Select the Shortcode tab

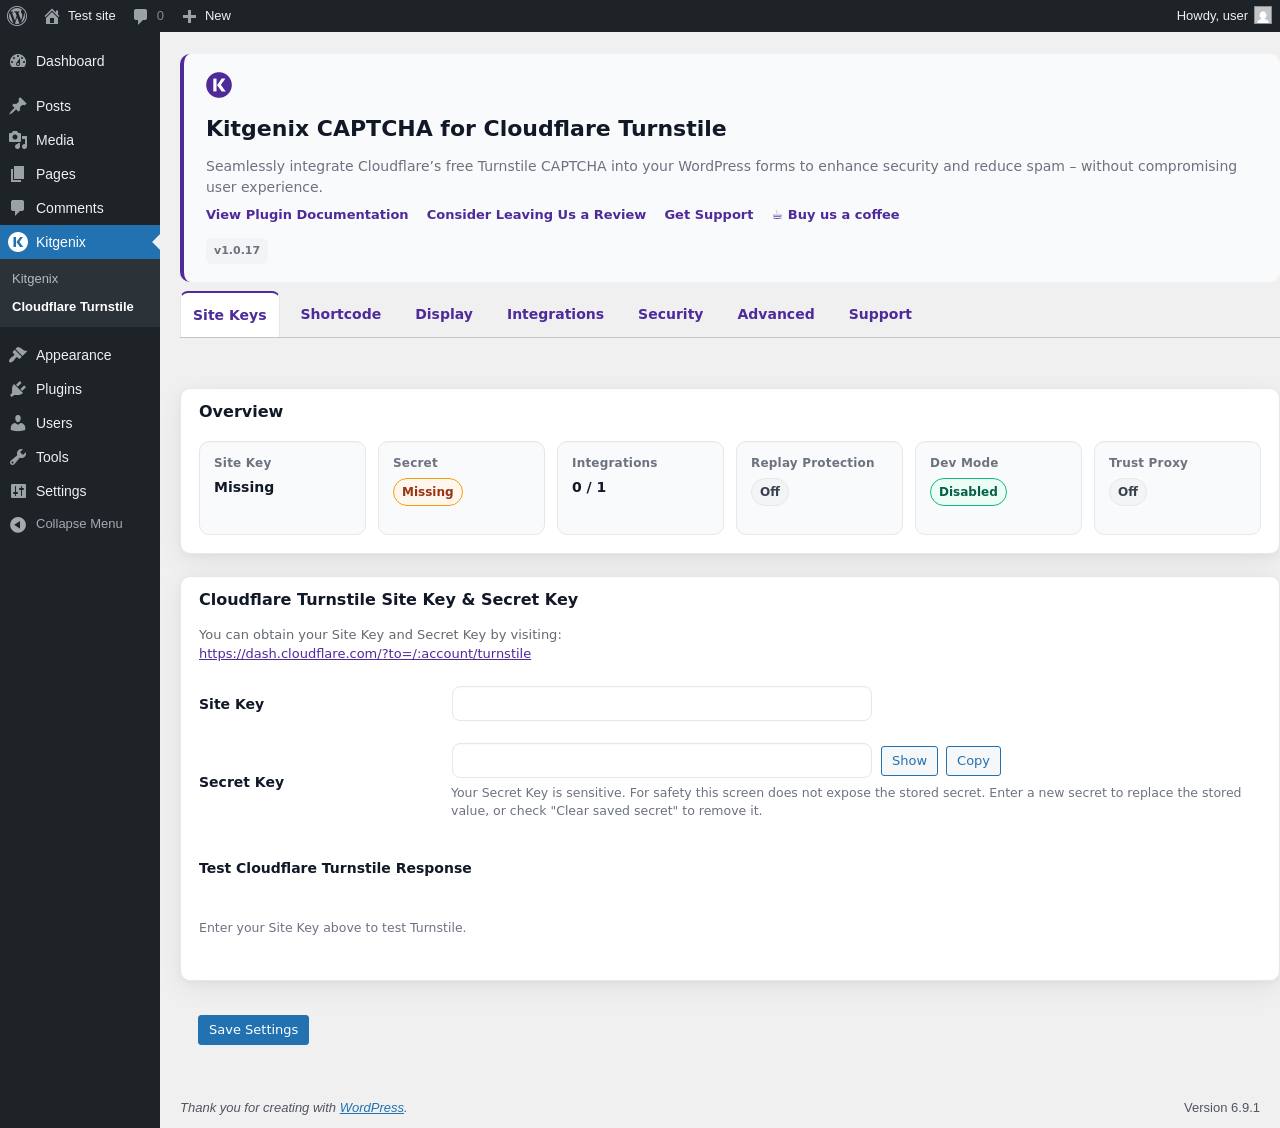pos(340,314)
